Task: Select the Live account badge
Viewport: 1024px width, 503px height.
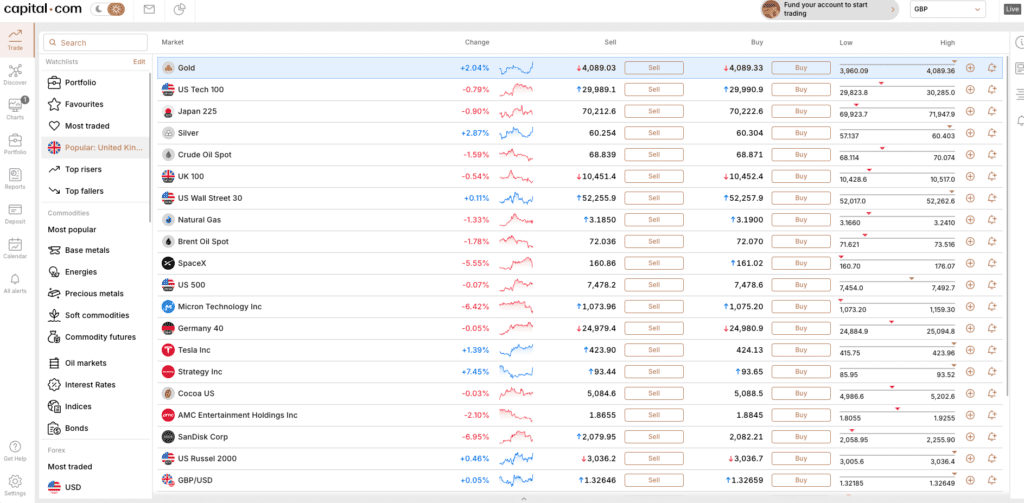Action: 1012,9
